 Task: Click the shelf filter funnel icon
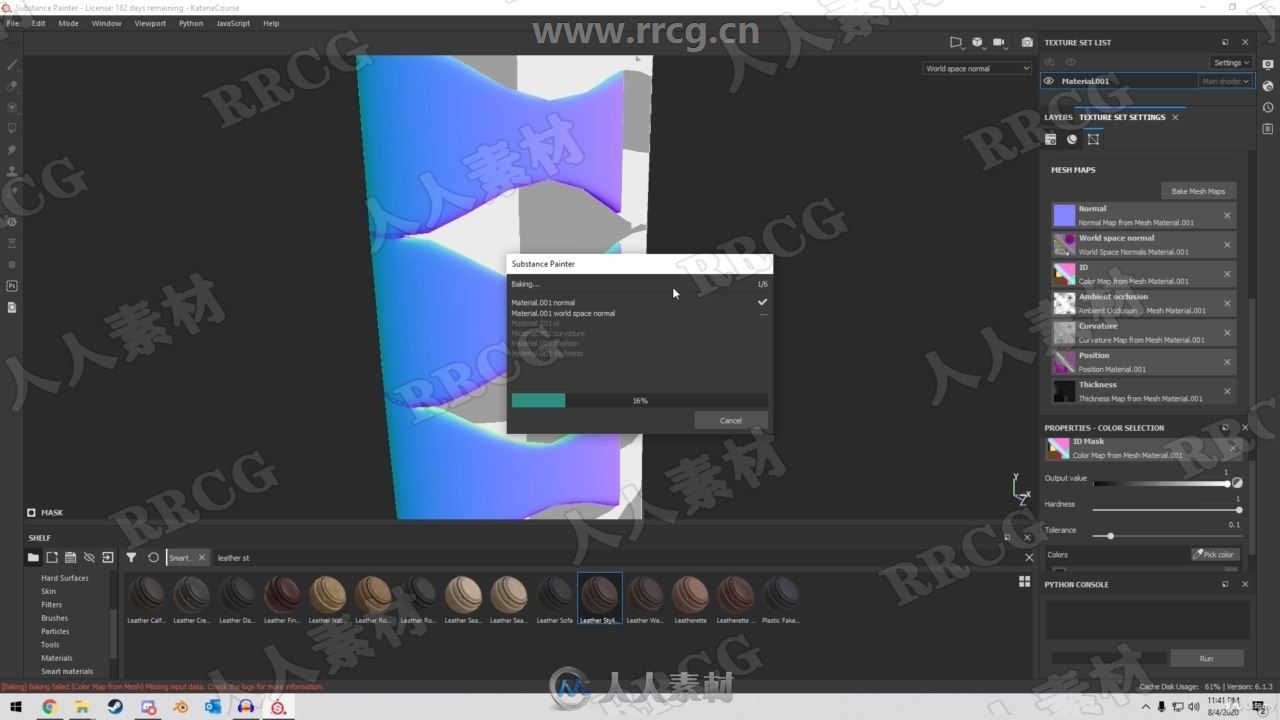pyautogui.click(x=131, y=557)
